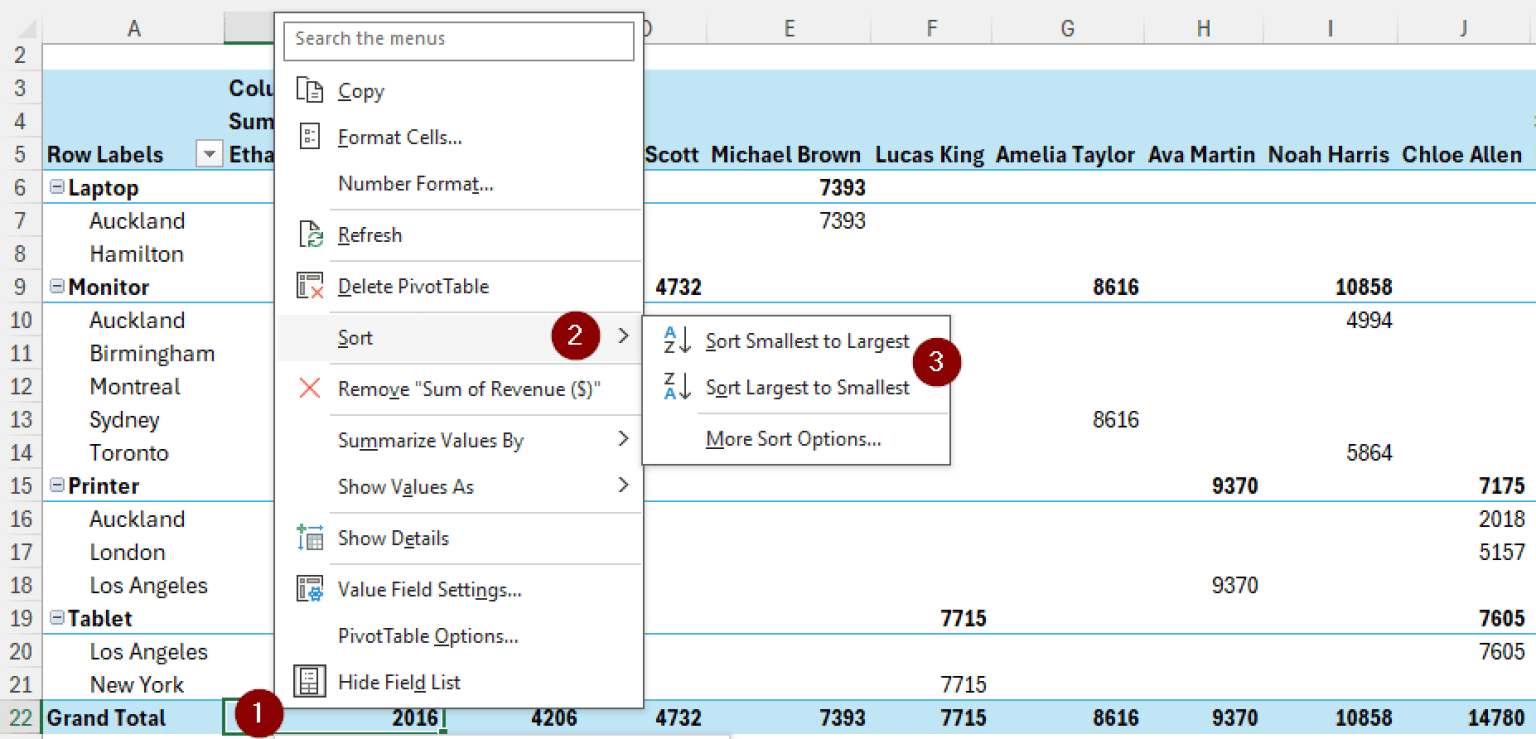Open the Row Labels filter dropdown
The height and width of the screenshot is (739, 1536).
pos(208,154)
